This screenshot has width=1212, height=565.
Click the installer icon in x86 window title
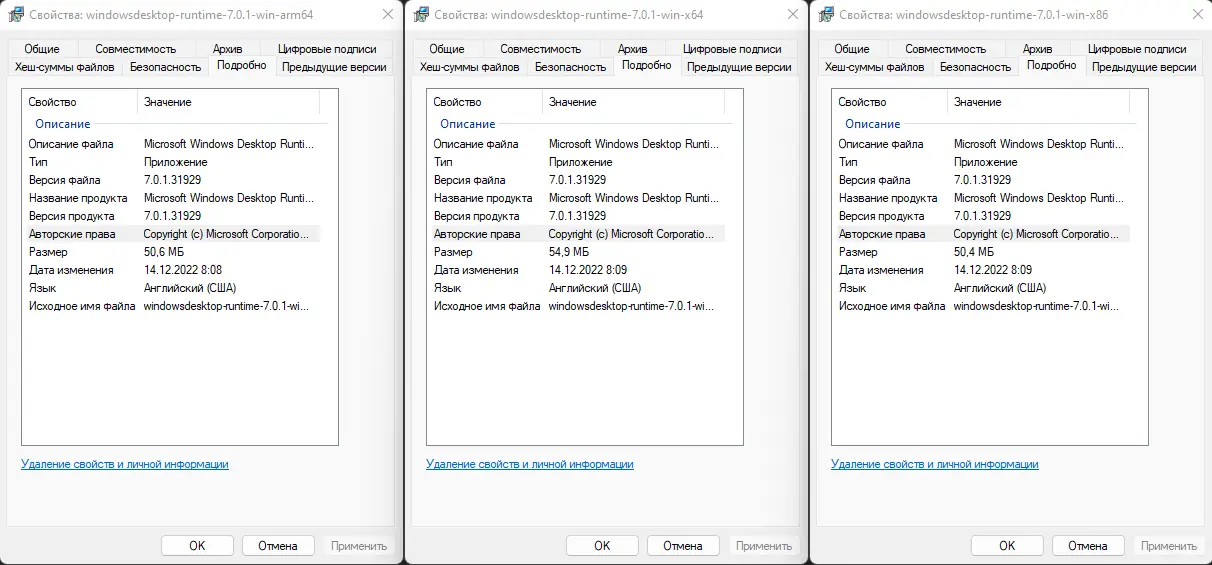(825, 15)
